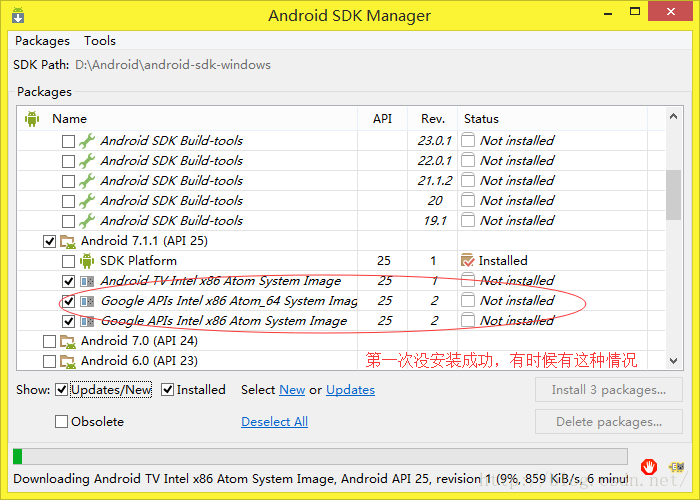The image size is (700, 500).
Task: Click wrench icon of Build-tools 19.1
Action: click(x=87, y=221)
